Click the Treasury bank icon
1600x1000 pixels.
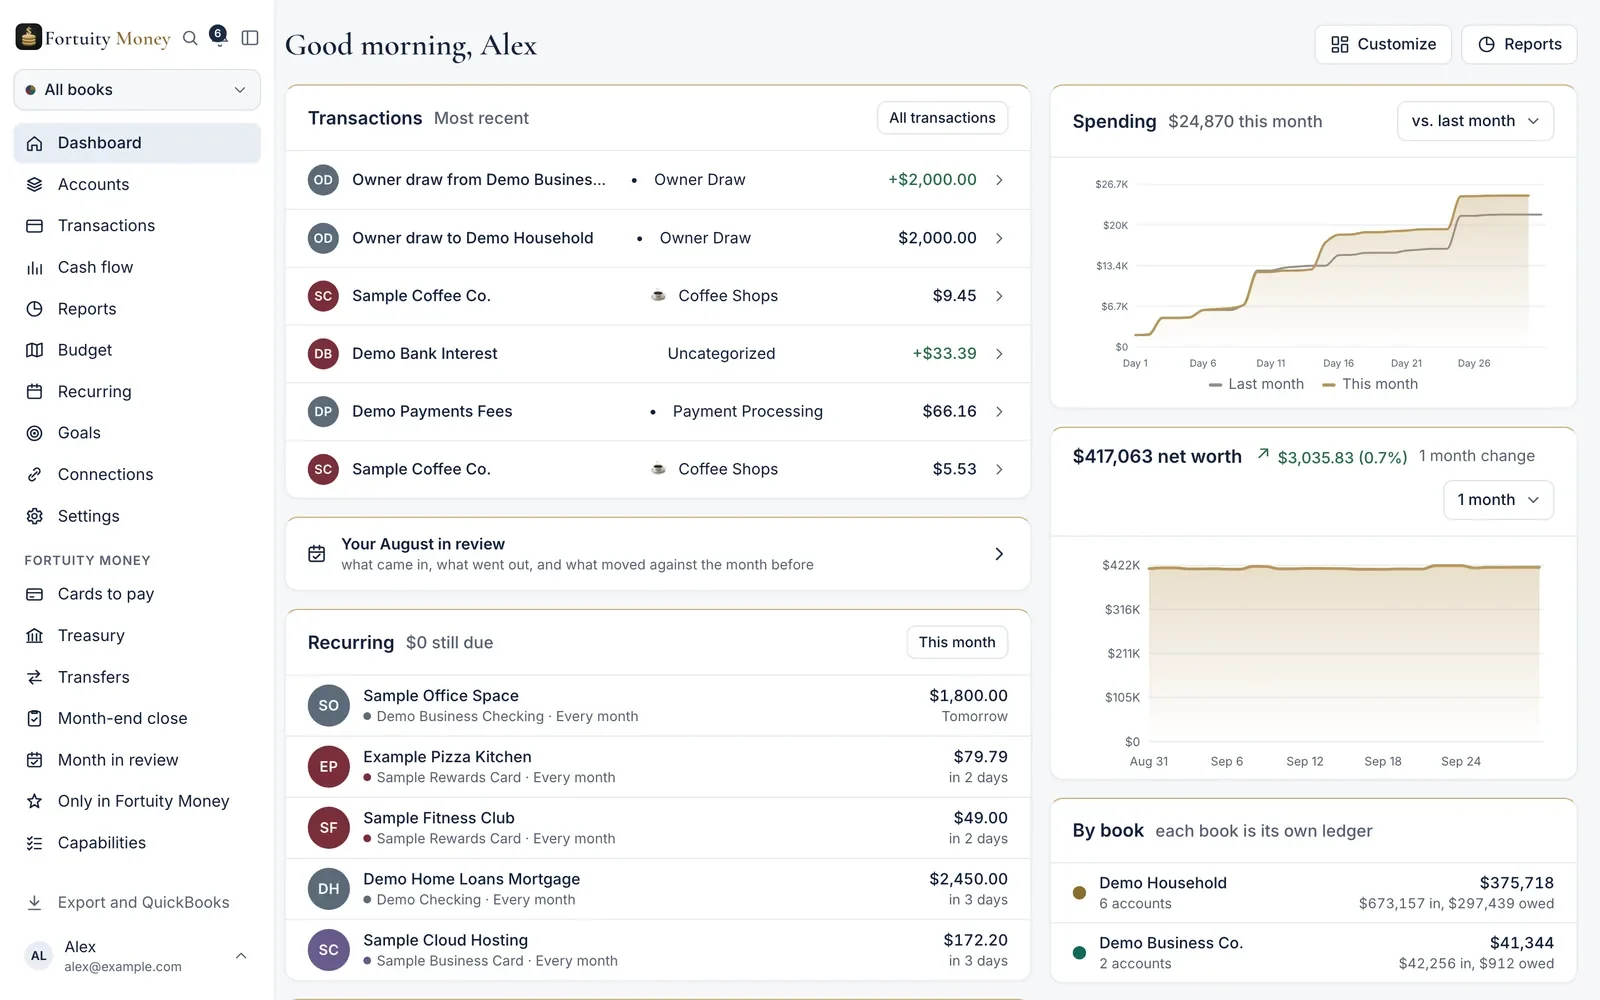tap(35, 636)
